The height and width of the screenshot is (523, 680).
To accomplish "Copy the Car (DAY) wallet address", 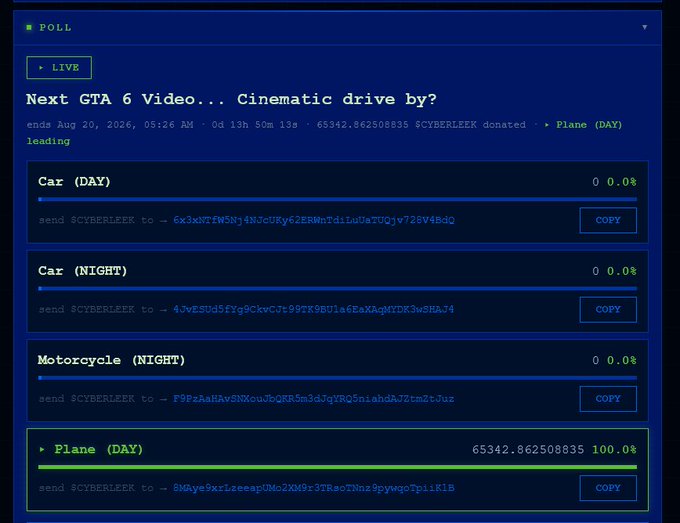I will pyautogui.click(x=608, y=220).
